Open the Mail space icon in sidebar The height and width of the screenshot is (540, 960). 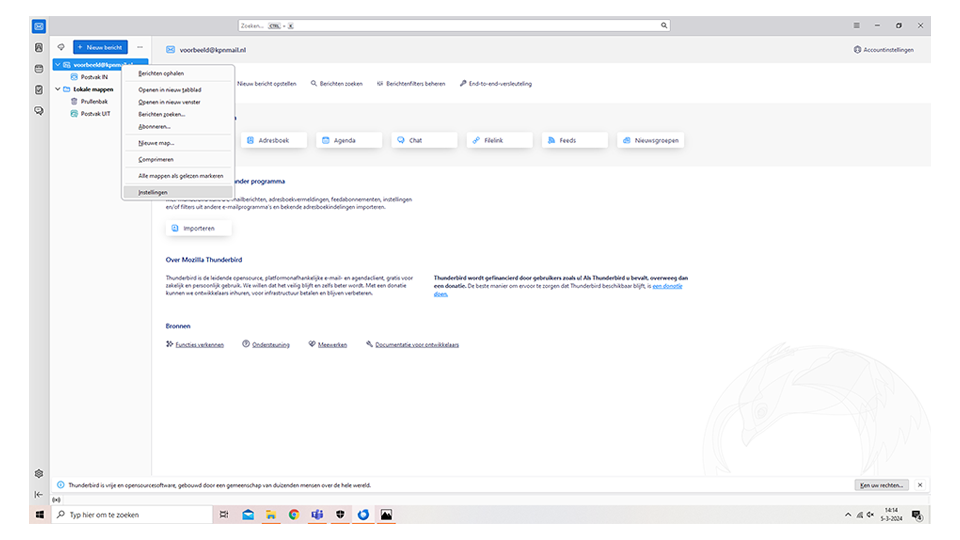click(x=39, y=26)
